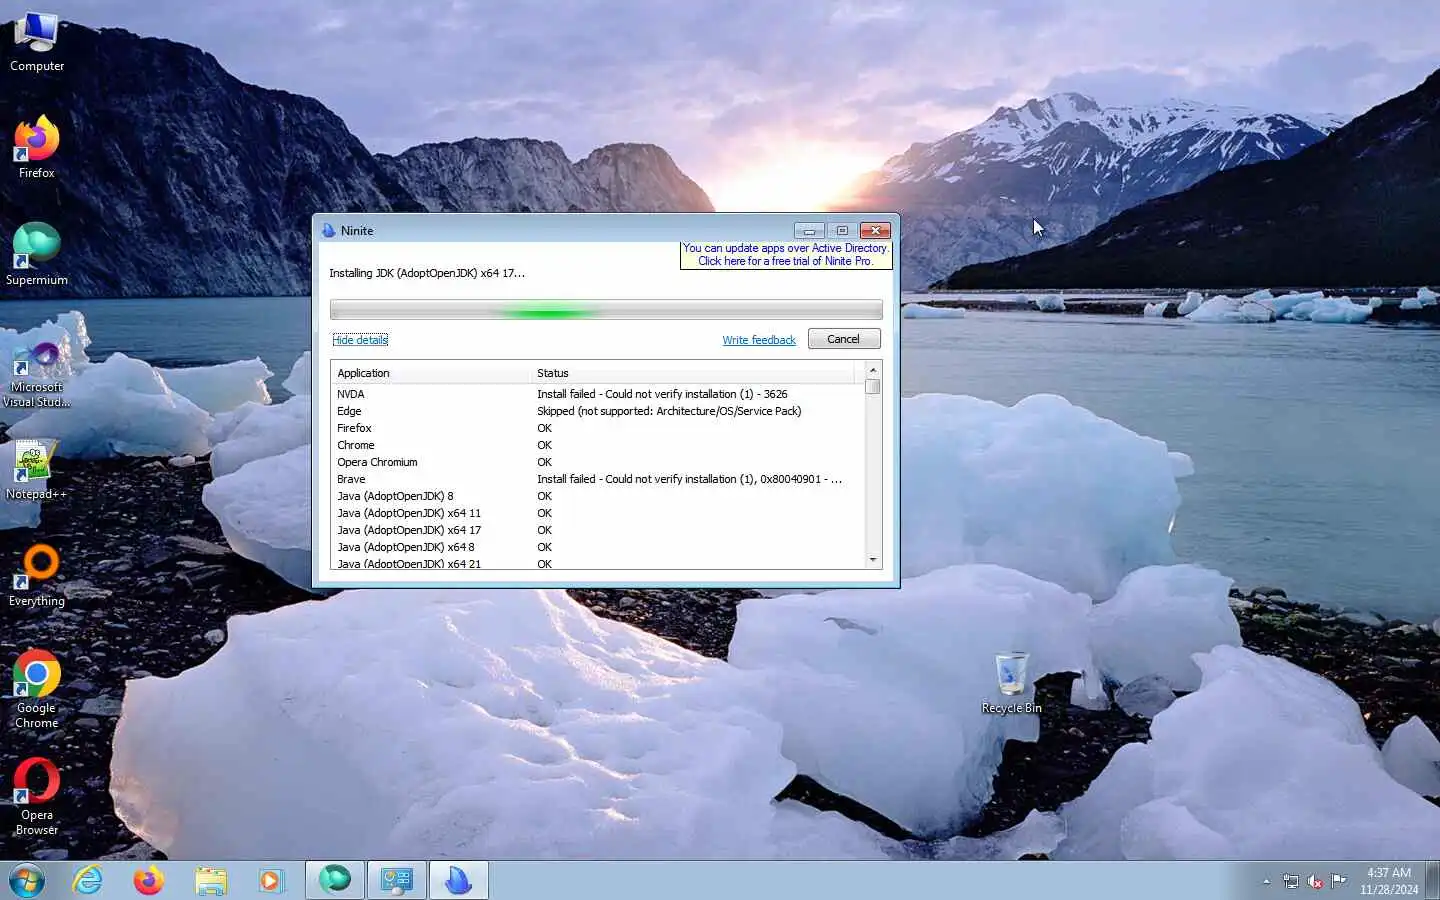Click the Ninite title bar icon
The width and height of the screenshot is (1440, 900).
coord(329,231)
